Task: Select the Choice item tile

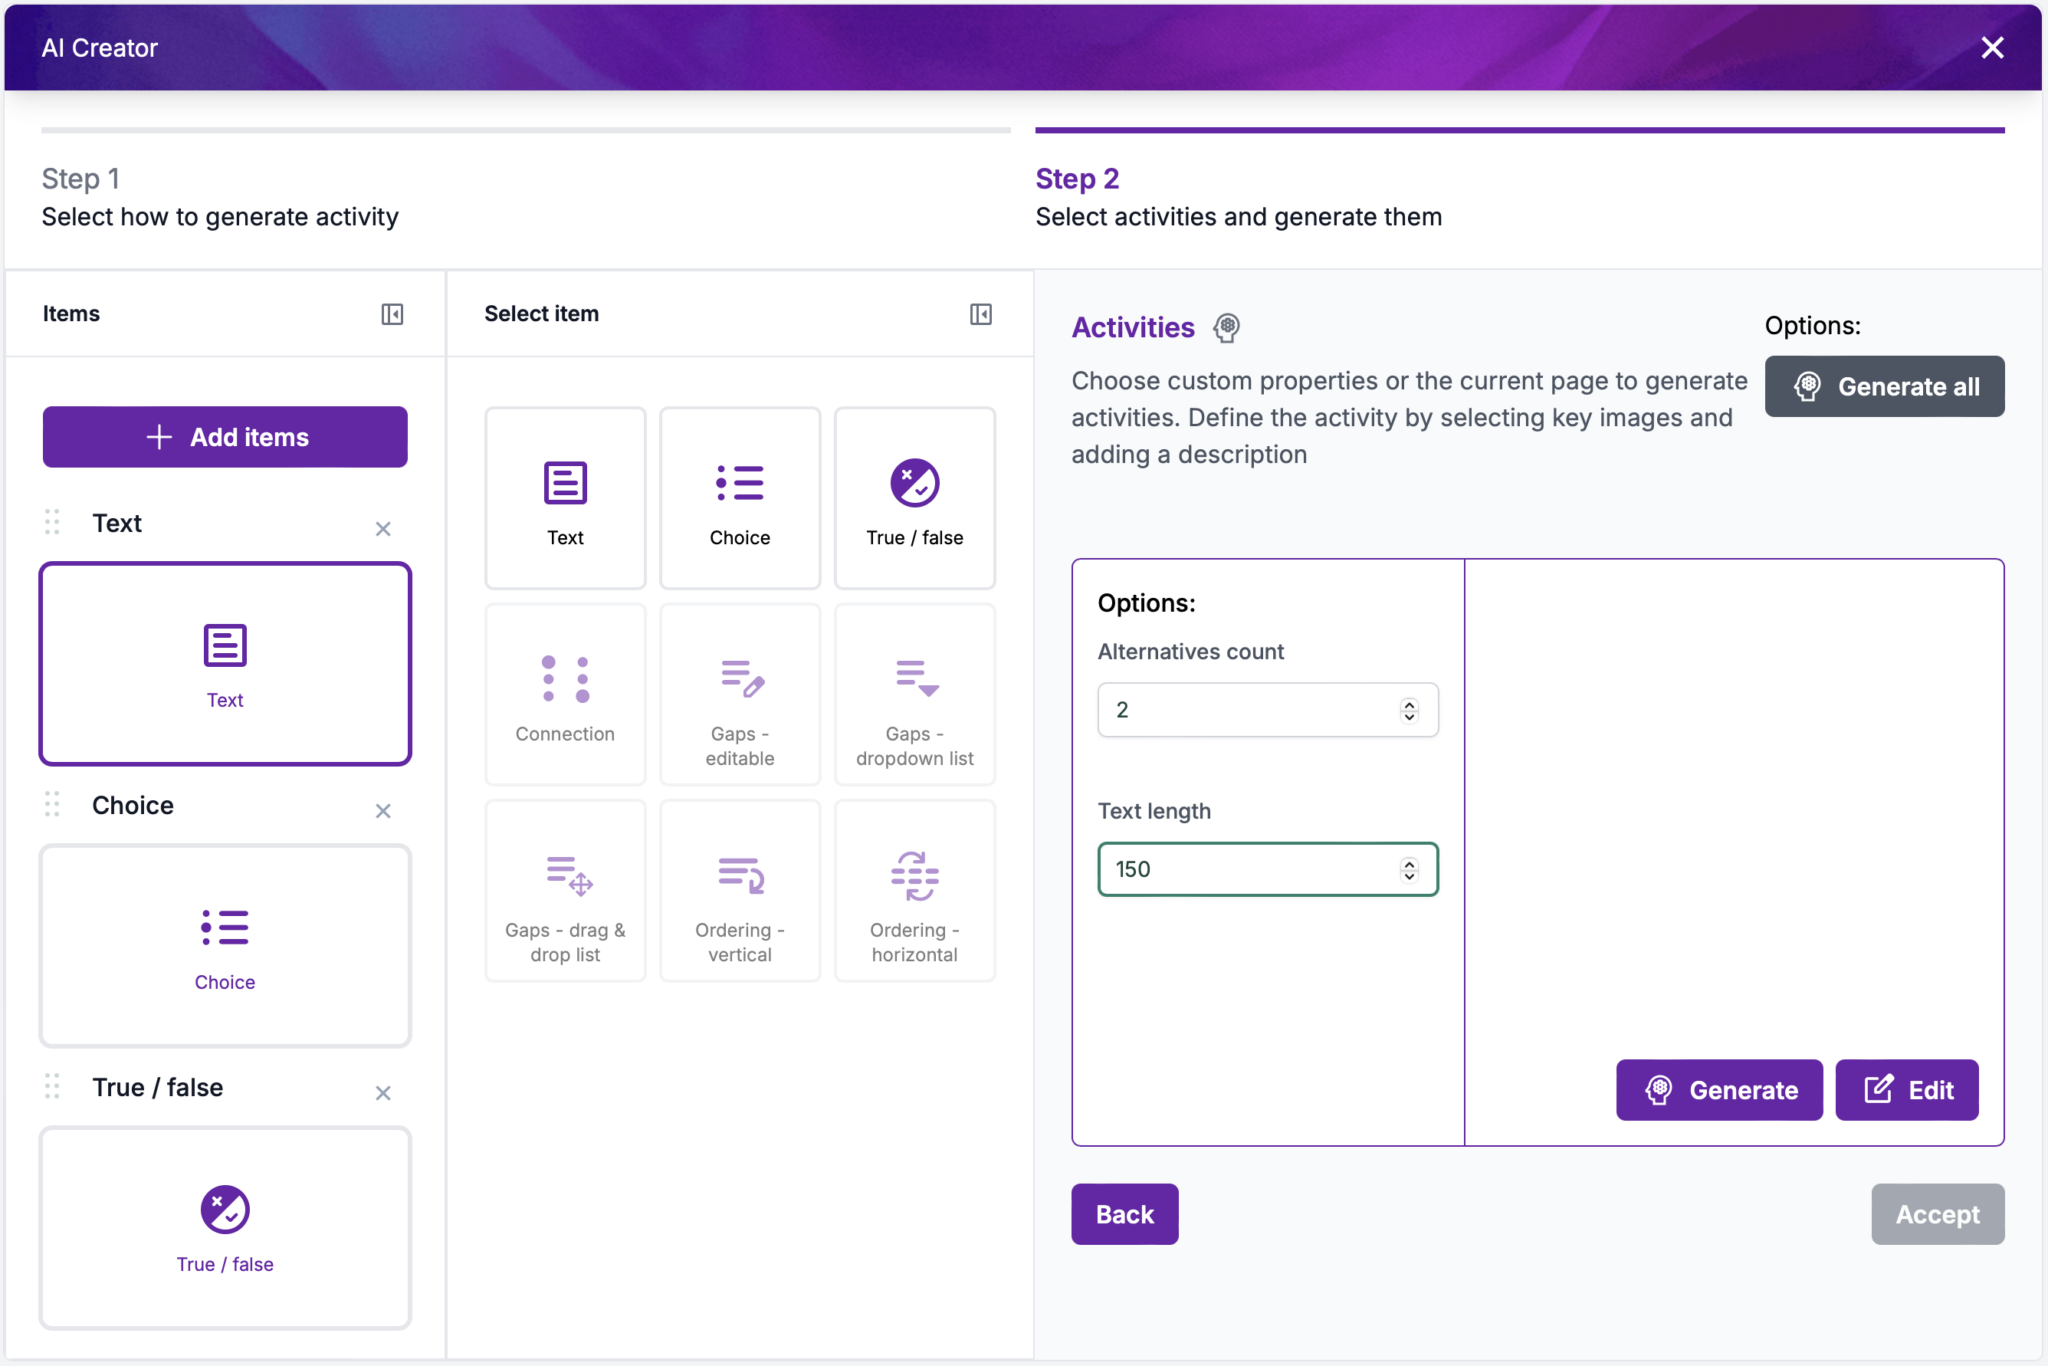Action: pyautogui.click(x=740, y=498)
